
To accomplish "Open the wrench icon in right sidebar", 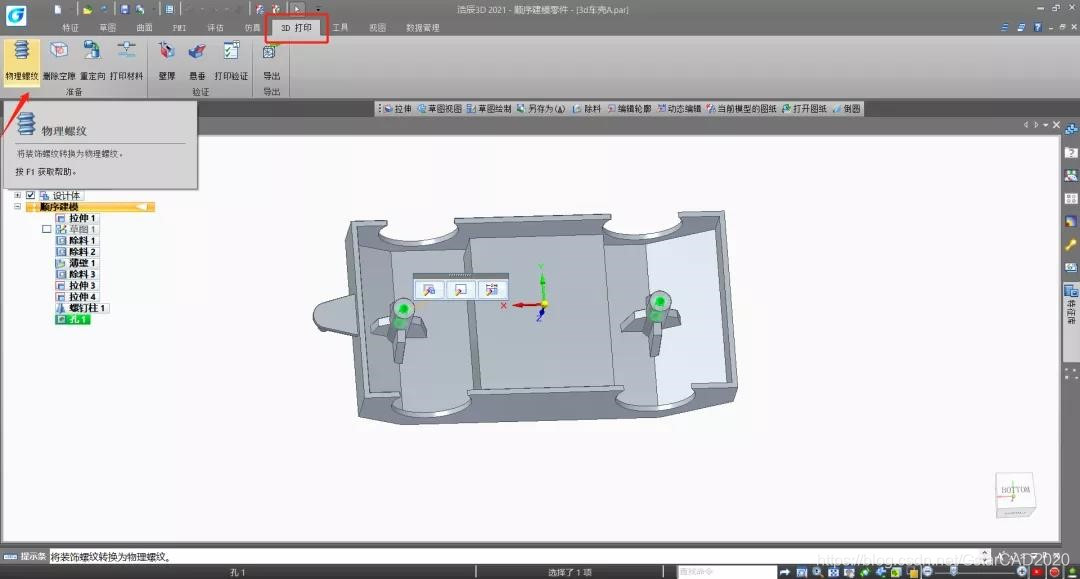I will [1071, 244].
